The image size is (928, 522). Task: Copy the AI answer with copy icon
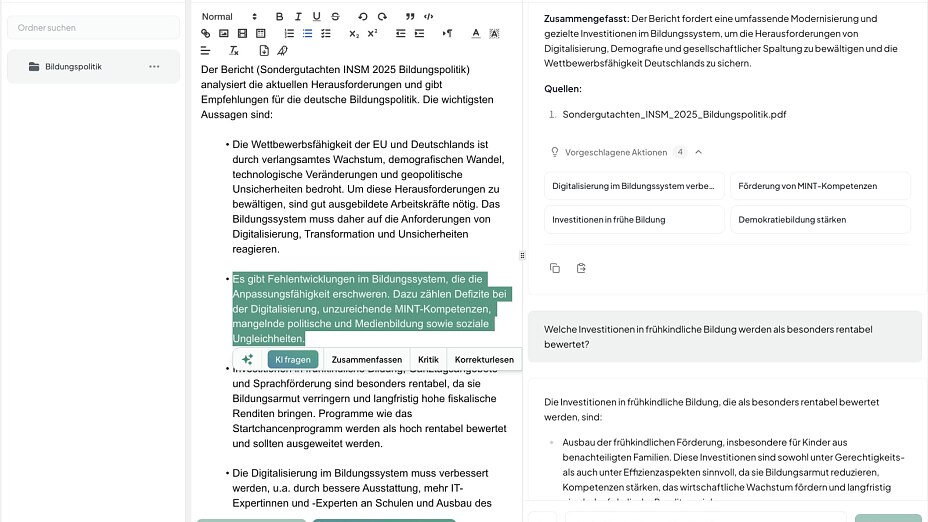[x=555, y=268]
